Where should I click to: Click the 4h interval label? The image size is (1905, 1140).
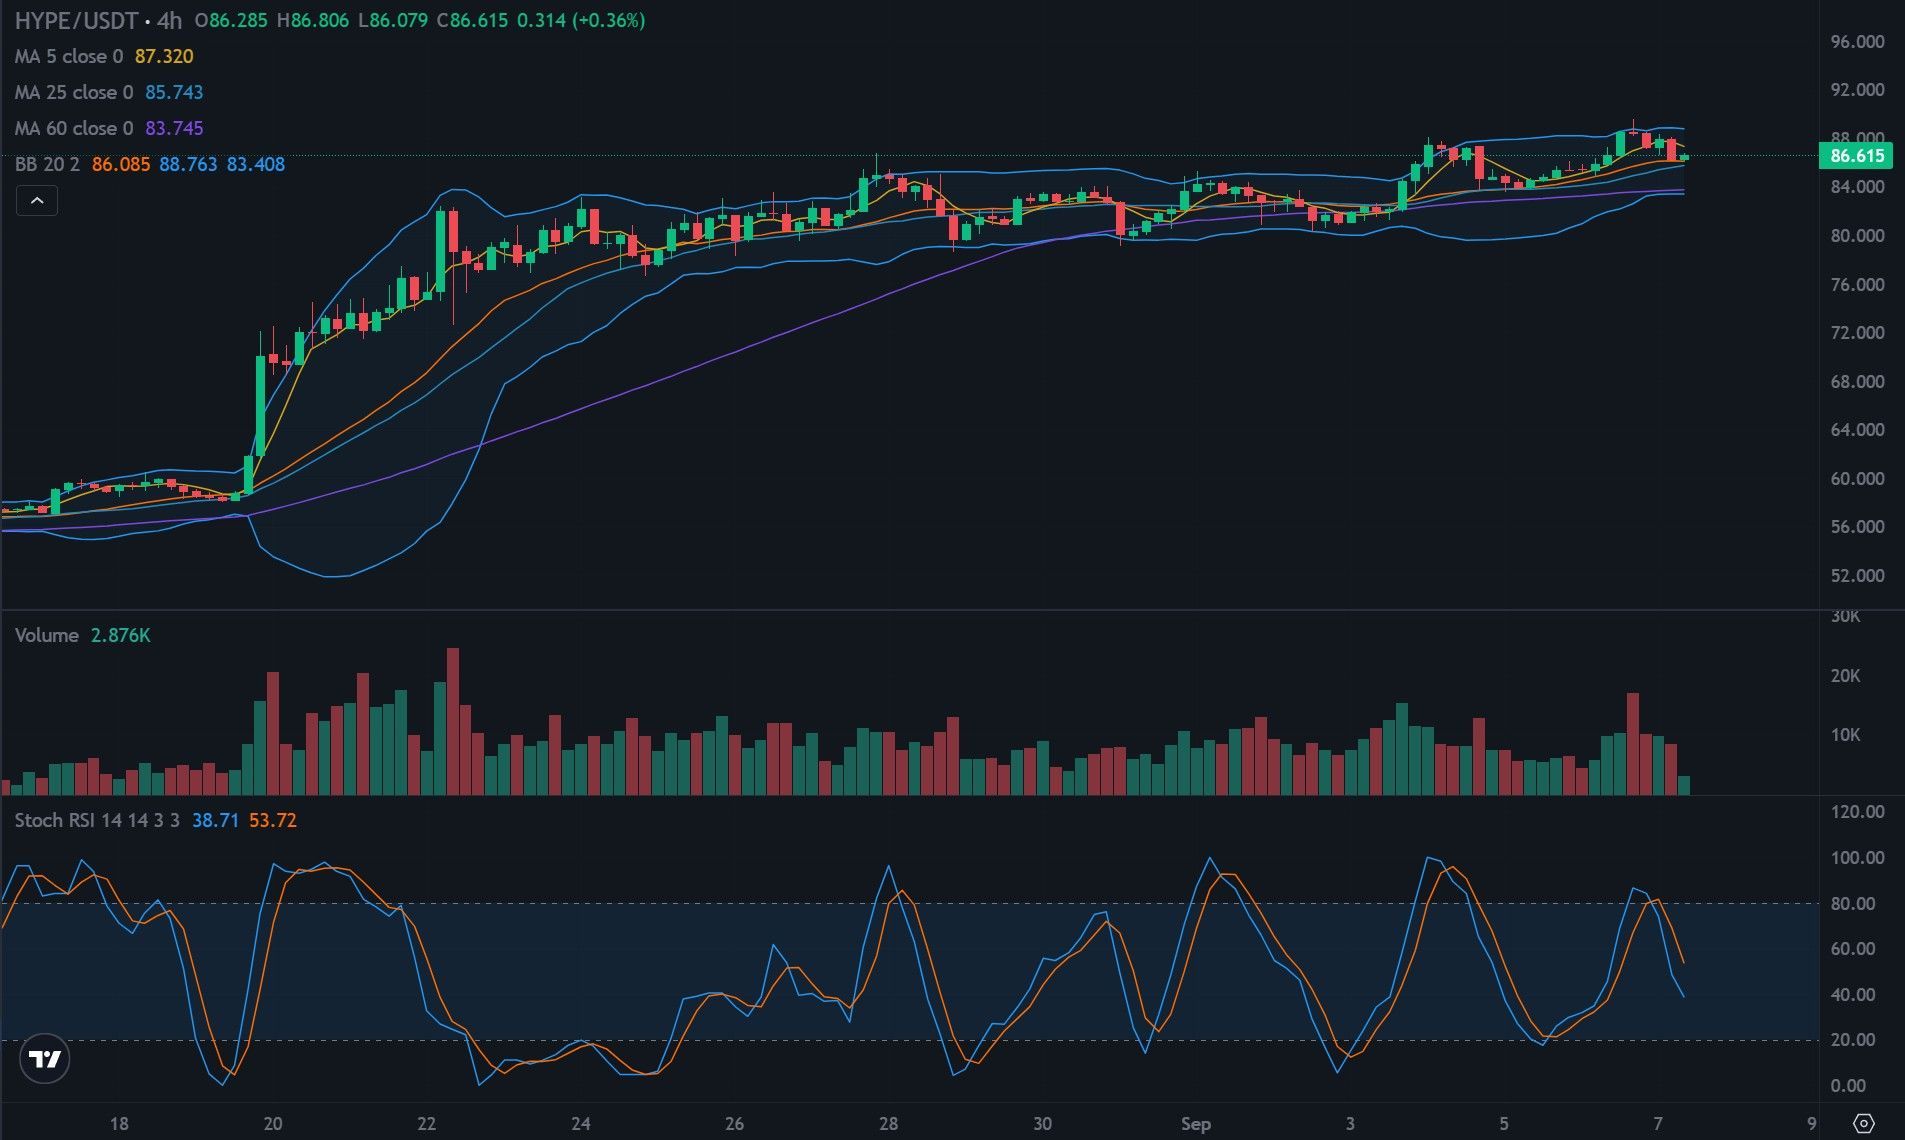(x=170, y=20)
